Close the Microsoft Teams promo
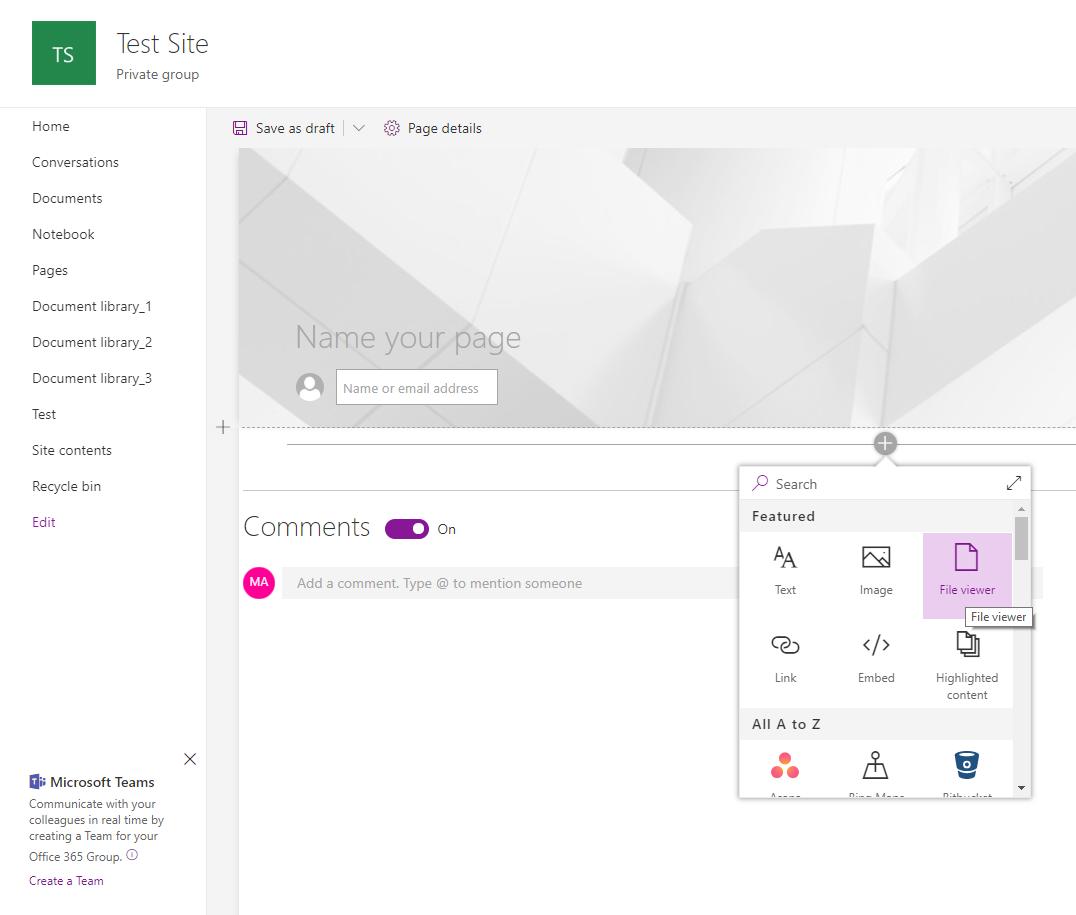 (190, 758)
